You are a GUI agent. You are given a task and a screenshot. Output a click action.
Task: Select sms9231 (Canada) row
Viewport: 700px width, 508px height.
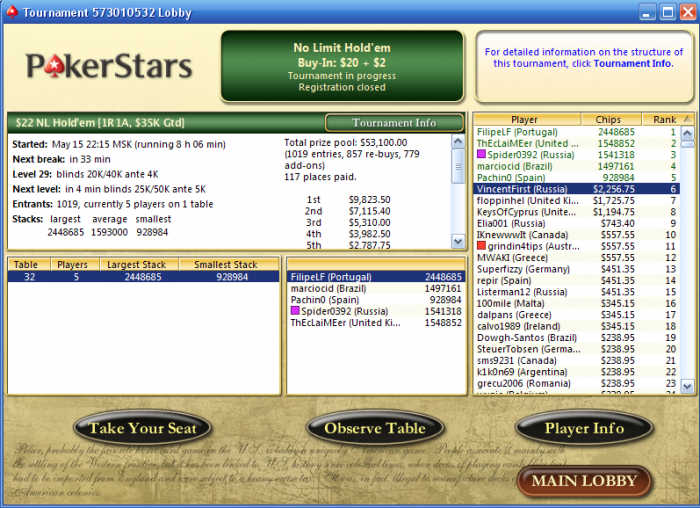(577, 360)
